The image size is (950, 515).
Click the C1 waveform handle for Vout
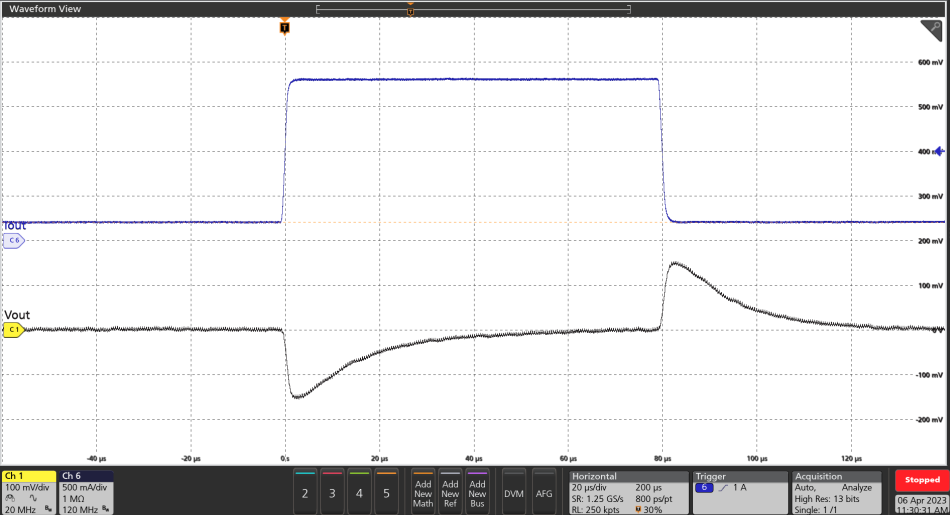pyautogui.click(x=14, y=329)
